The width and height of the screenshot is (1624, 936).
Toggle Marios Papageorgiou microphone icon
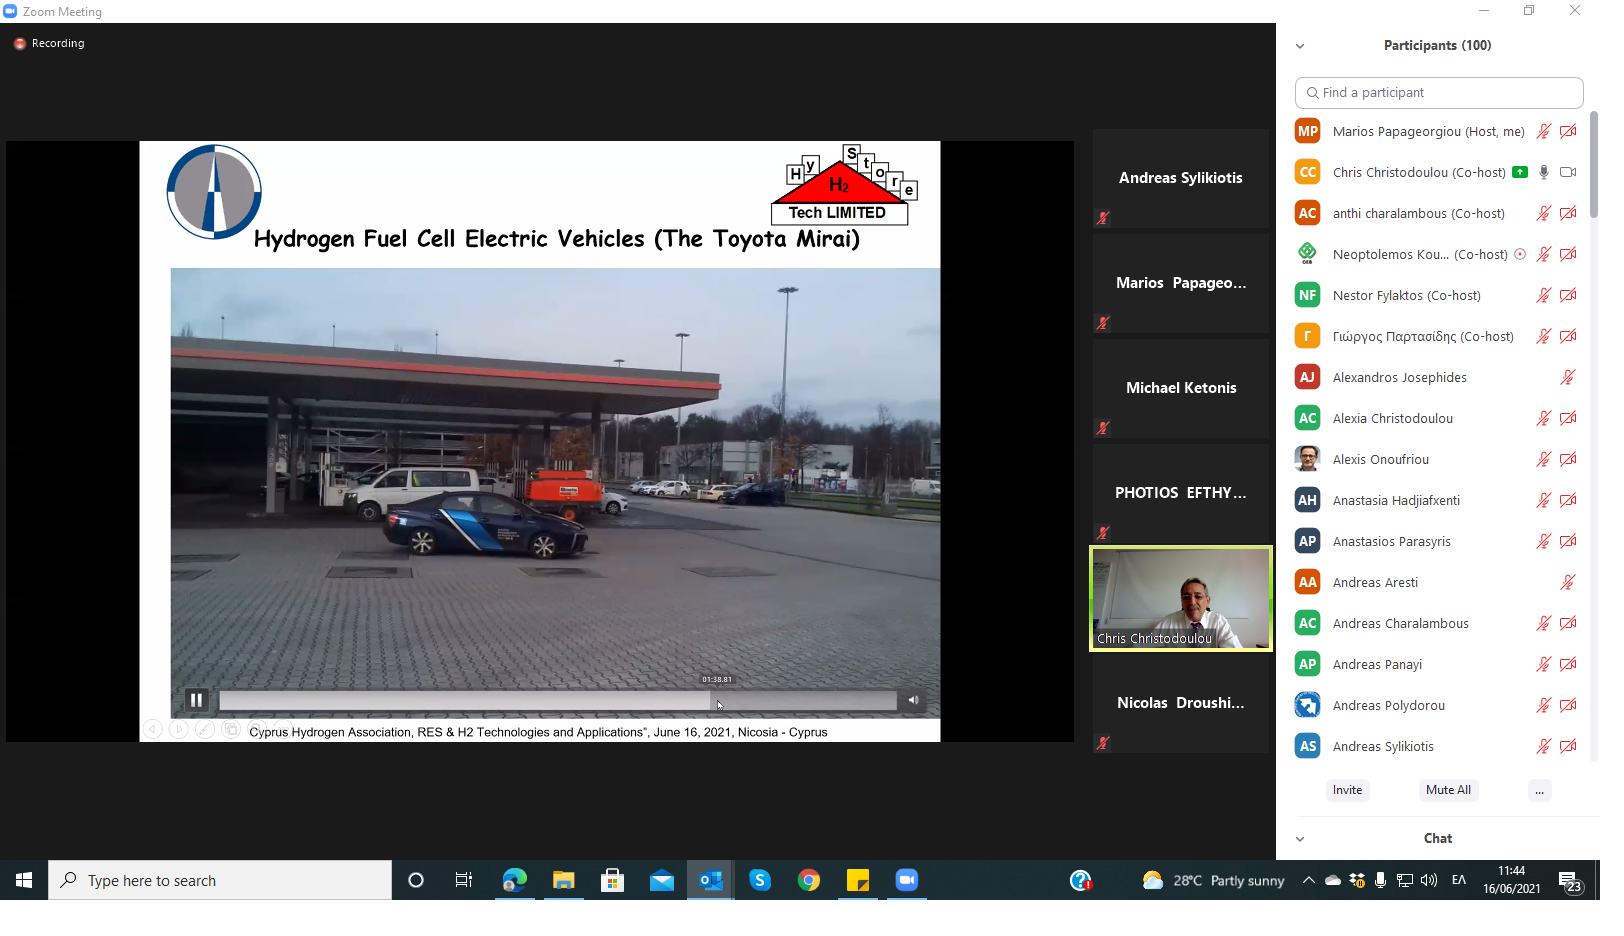tap(1544, 131)
